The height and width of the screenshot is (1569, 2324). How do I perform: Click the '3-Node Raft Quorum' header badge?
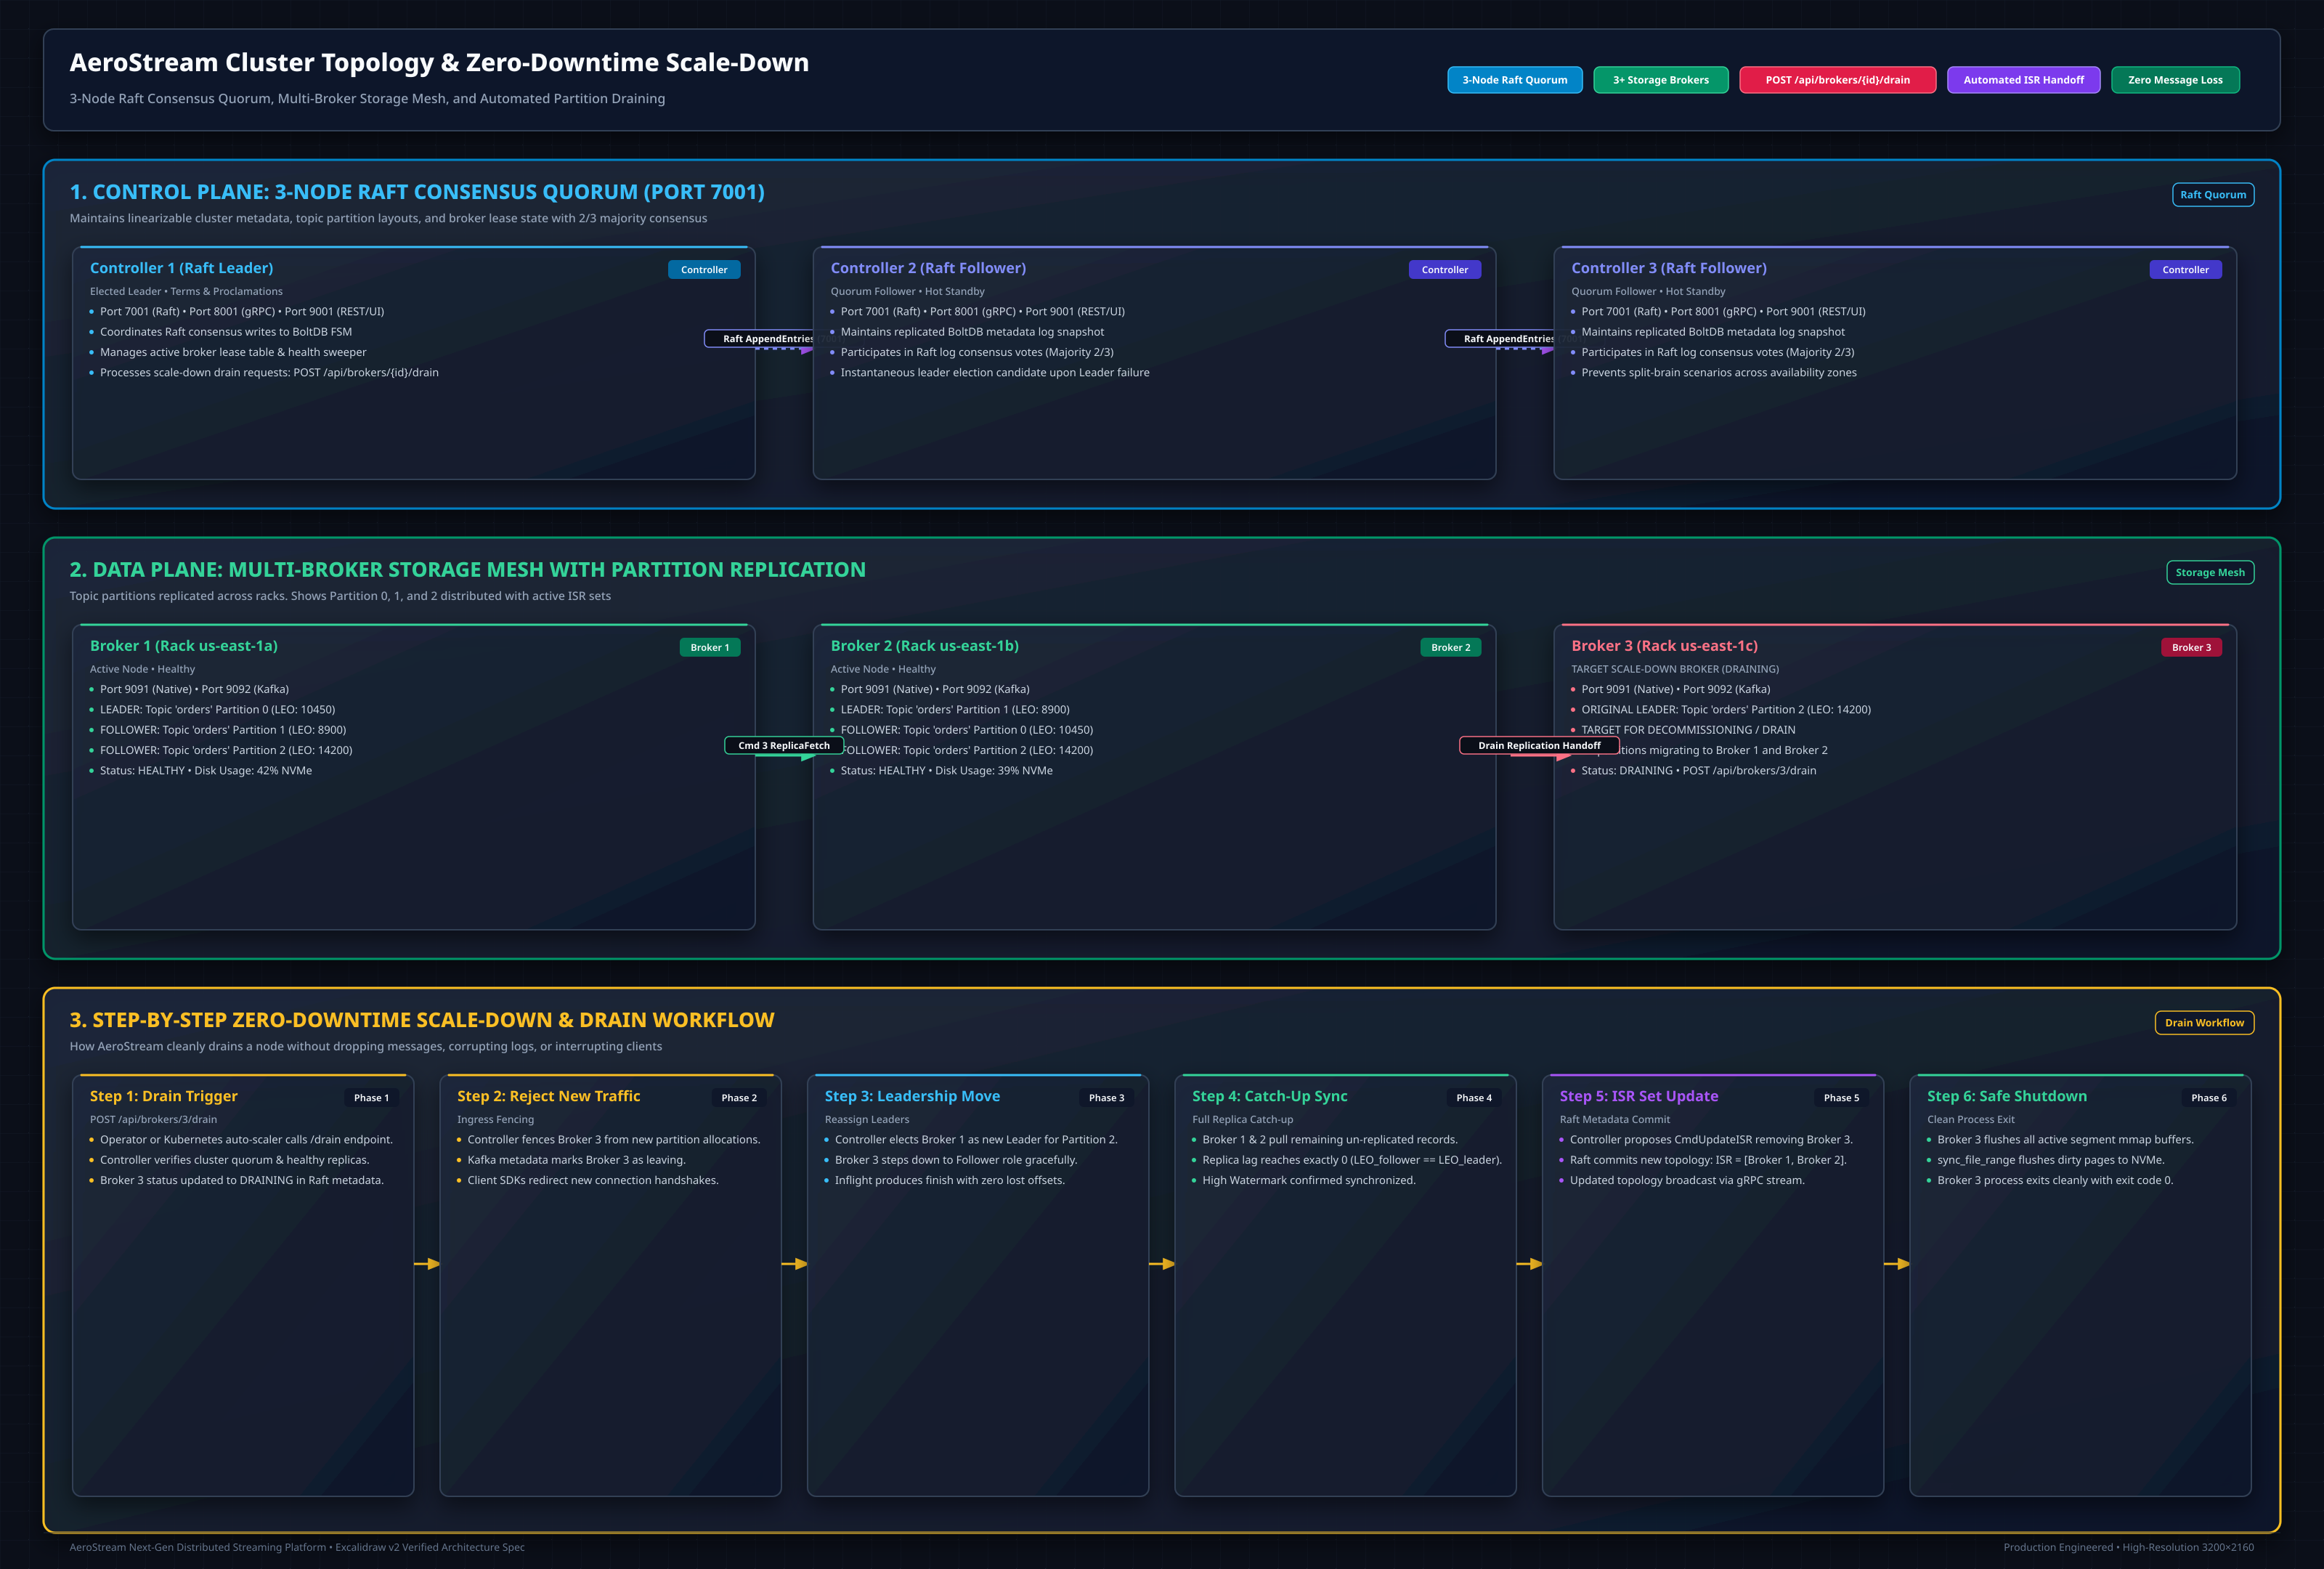click(1514, 80)
